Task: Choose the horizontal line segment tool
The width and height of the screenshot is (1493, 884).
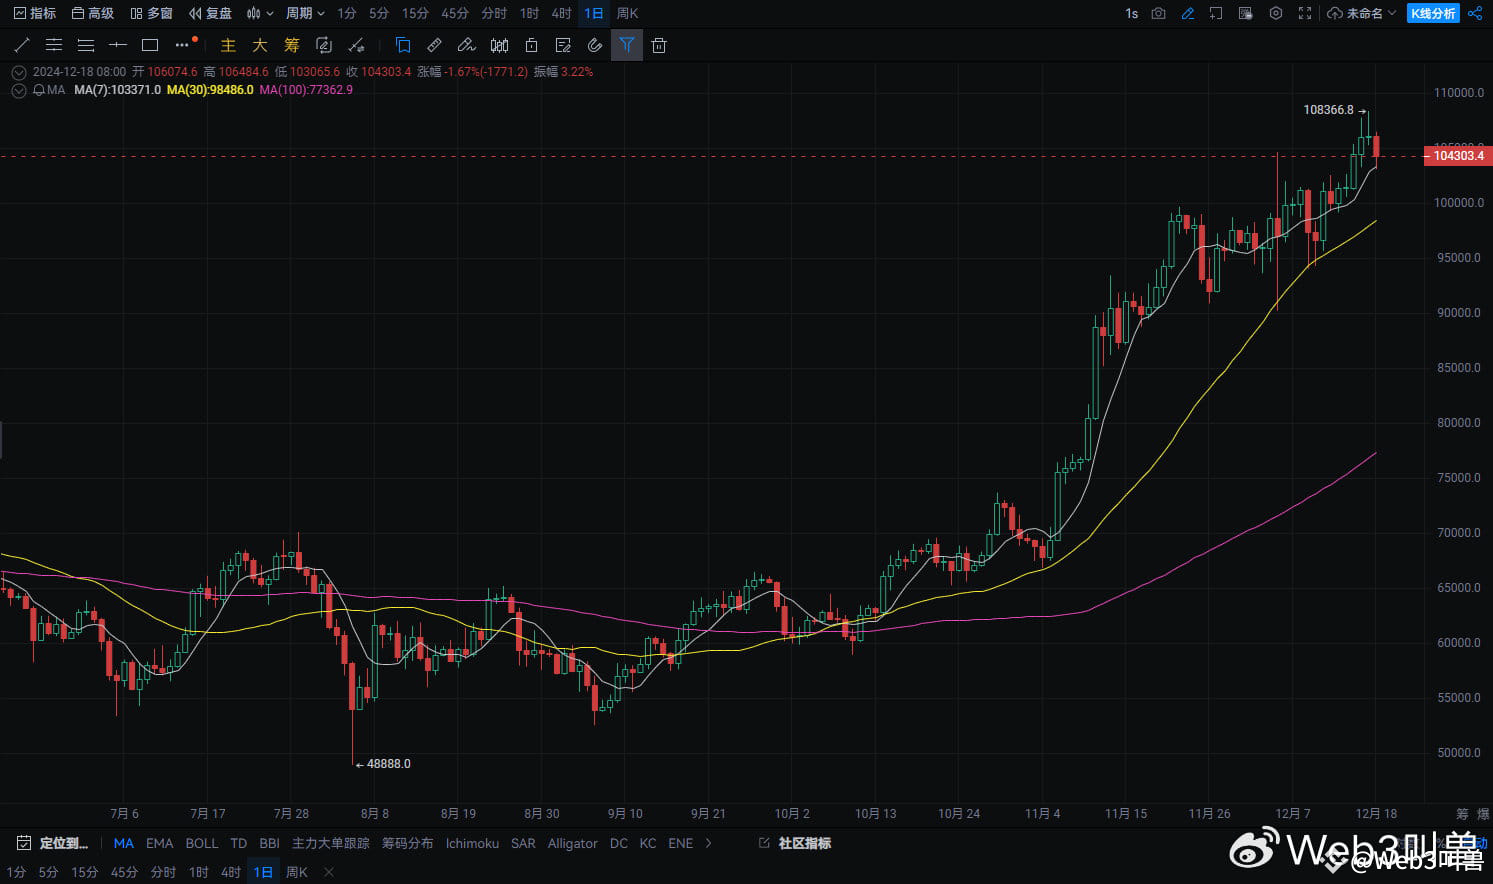Action: (x=118, y=45)
